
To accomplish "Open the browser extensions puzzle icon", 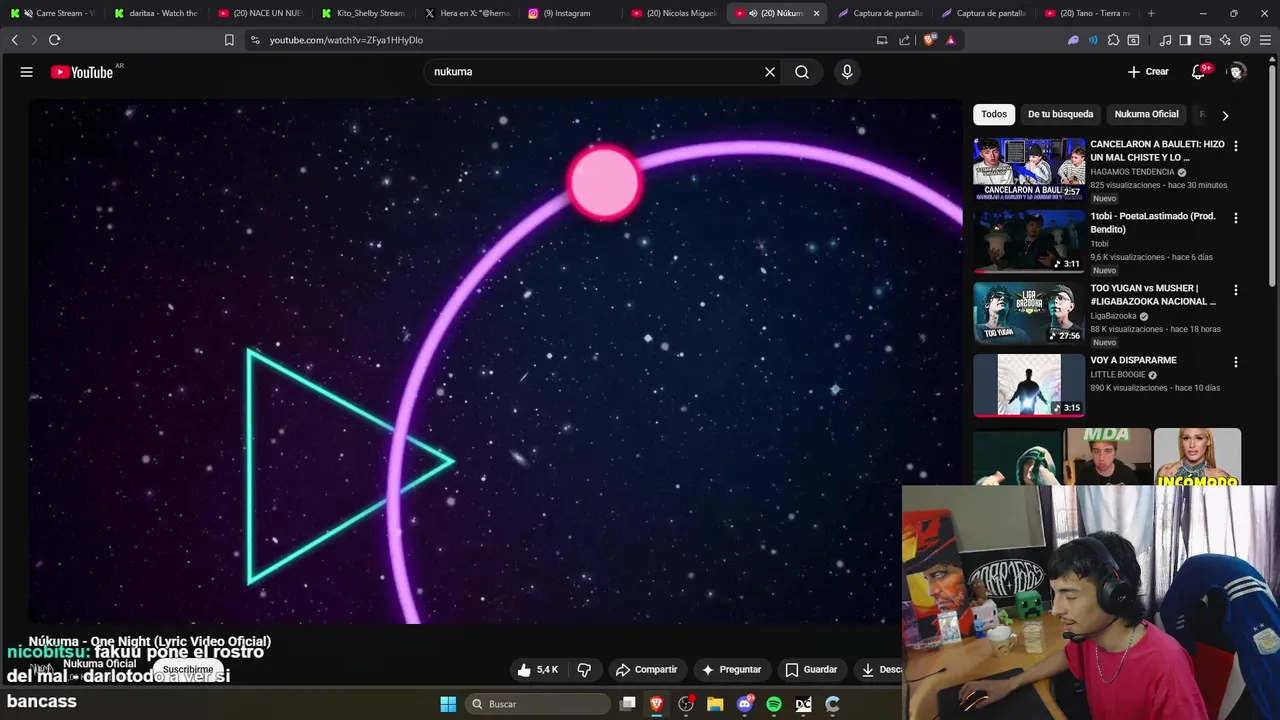I will pos(1113,40).
